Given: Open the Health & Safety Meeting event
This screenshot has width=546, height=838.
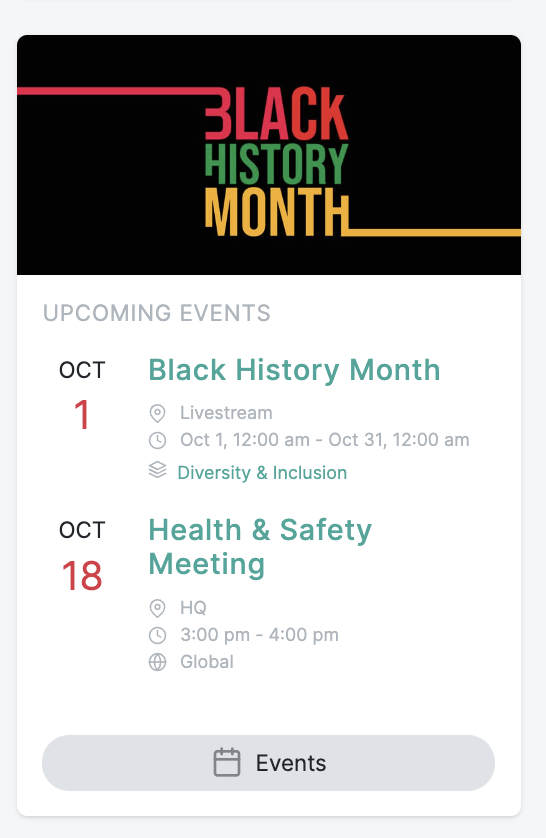Looking at the screenshot, I should click(260, 547).
